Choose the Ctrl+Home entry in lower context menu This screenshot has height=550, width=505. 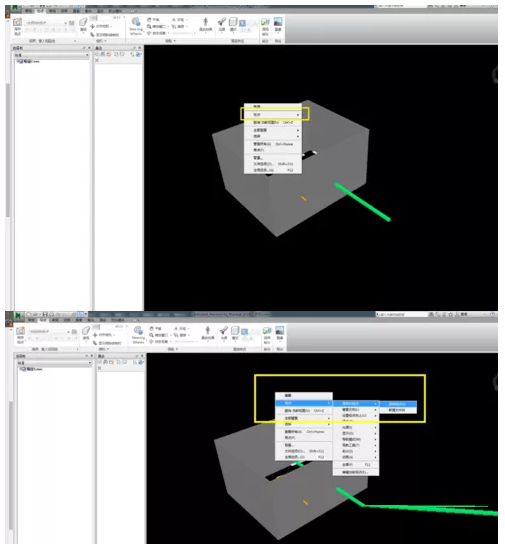click(304, 432)
